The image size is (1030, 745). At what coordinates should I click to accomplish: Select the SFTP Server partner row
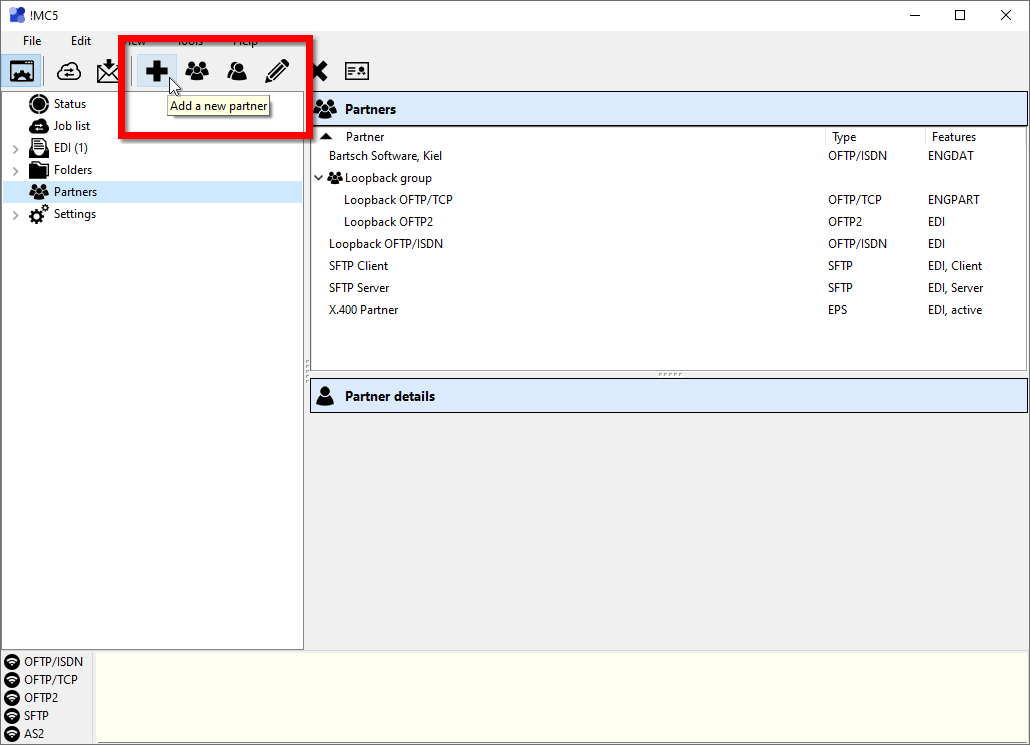(360, 287)
